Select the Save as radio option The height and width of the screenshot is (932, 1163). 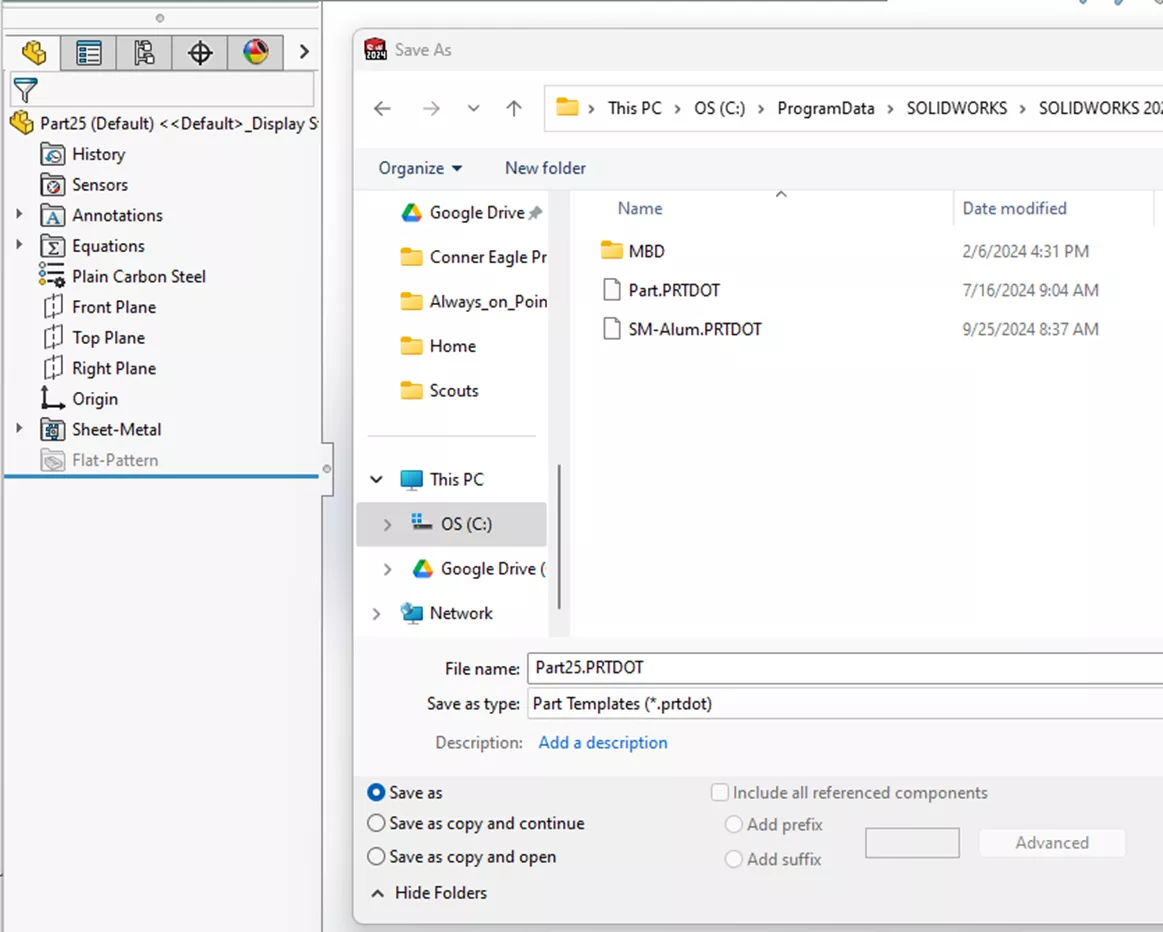(x=376, y=793)
